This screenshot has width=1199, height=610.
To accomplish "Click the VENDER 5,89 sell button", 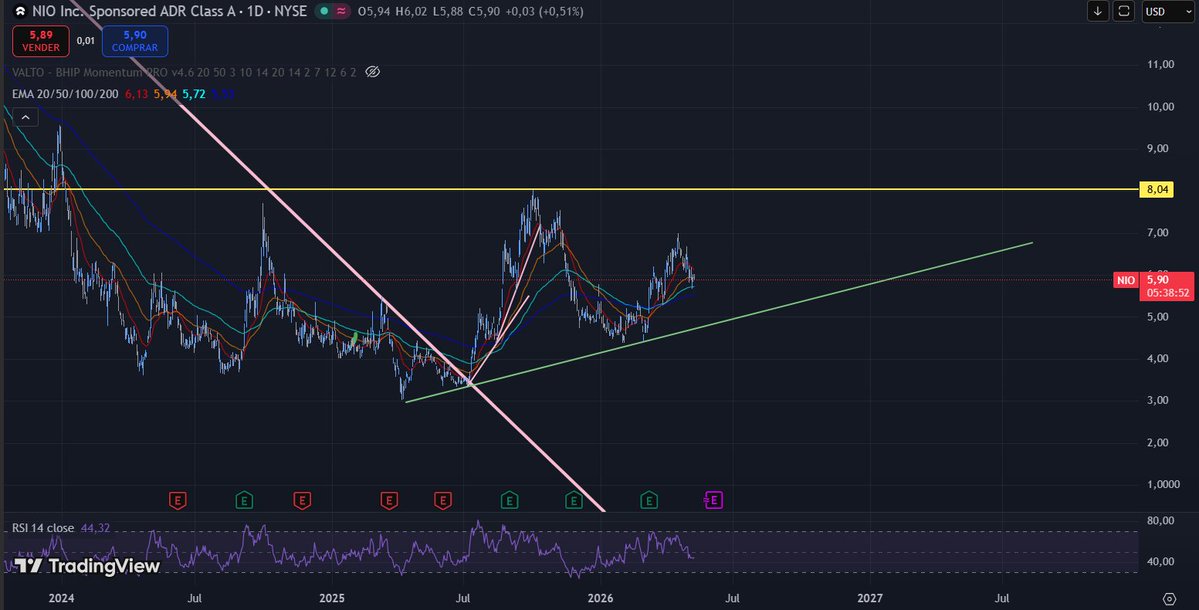I will 41,41.
